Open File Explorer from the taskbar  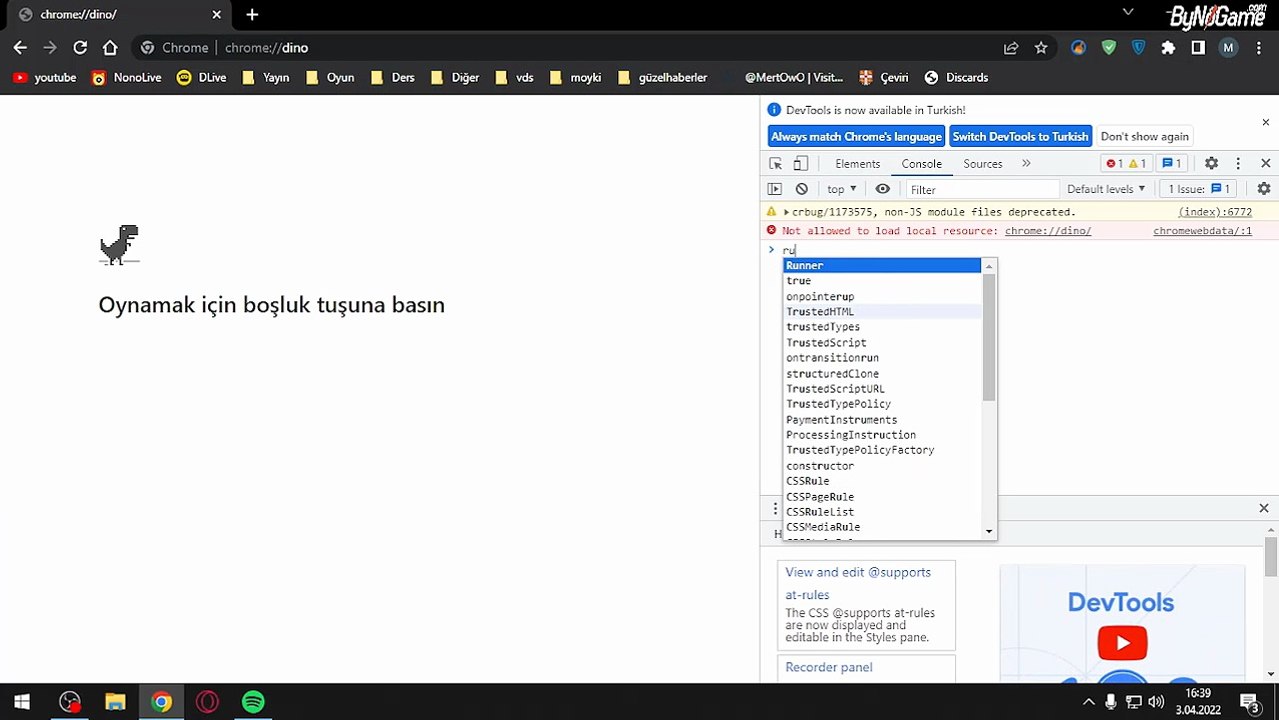click(115, 702)
